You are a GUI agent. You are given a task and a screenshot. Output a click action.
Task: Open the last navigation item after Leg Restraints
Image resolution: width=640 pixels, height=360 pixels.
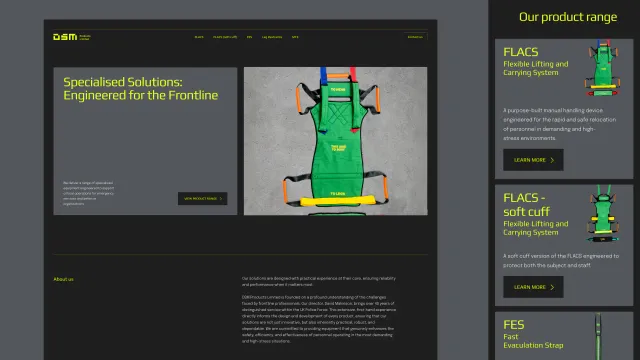click(x=295, y=37)
